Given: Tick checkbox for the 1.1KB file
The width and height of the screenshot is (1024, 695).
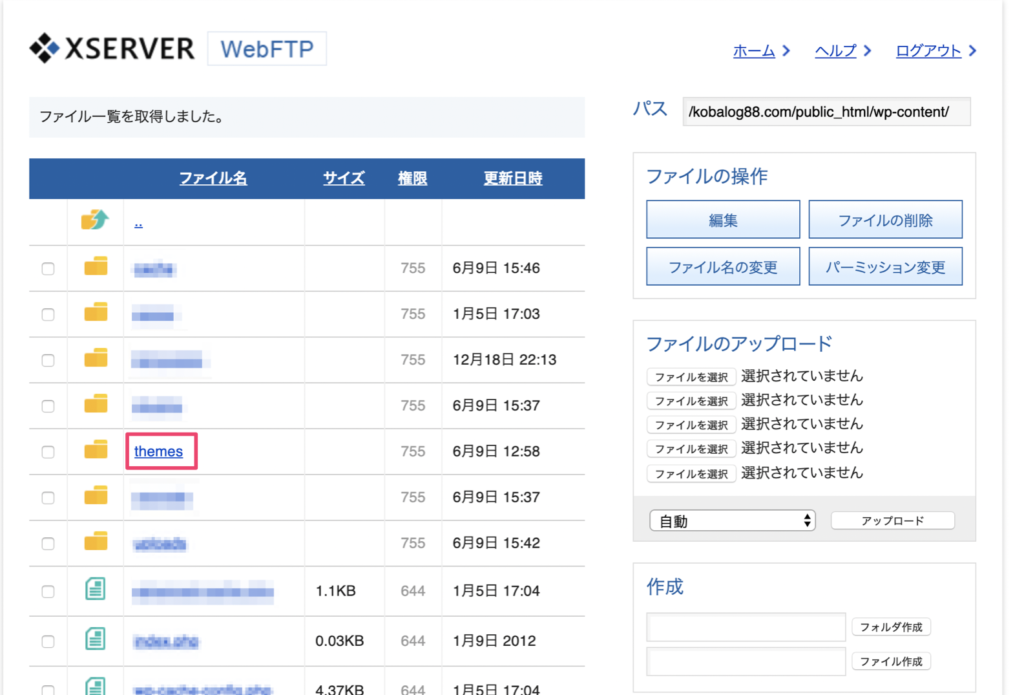Looking at the screenshot, I should coord(48,591).
